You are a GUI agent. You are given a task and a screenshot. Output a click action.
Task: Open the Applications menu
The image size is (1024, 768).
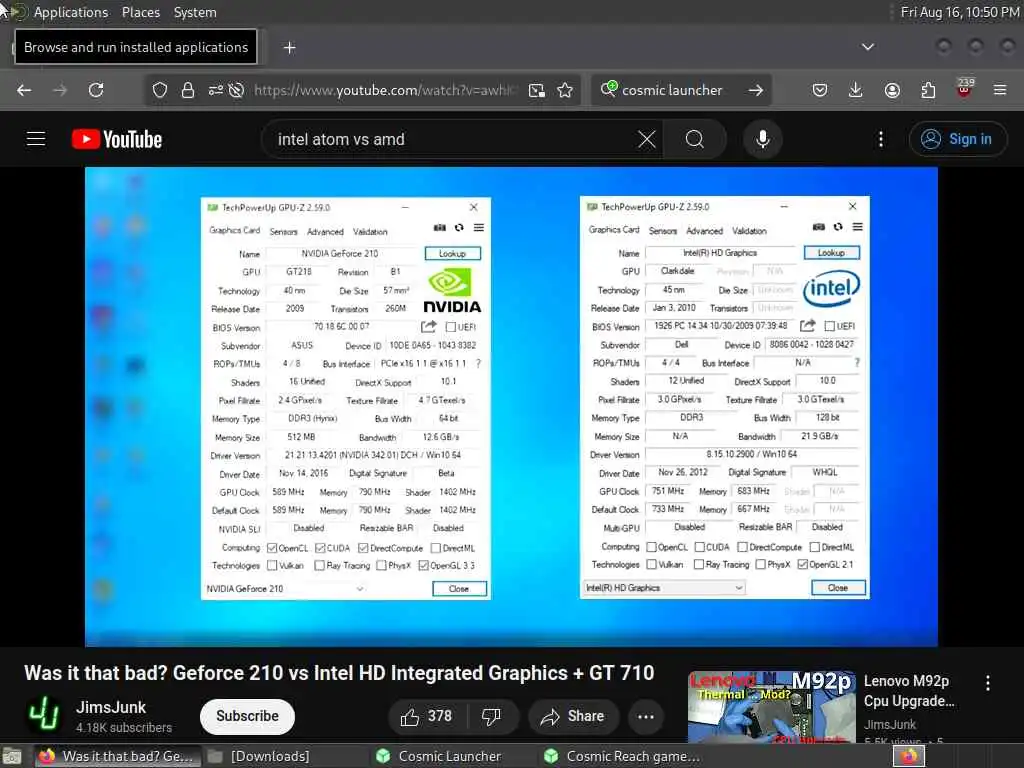[x=71, y=12]
